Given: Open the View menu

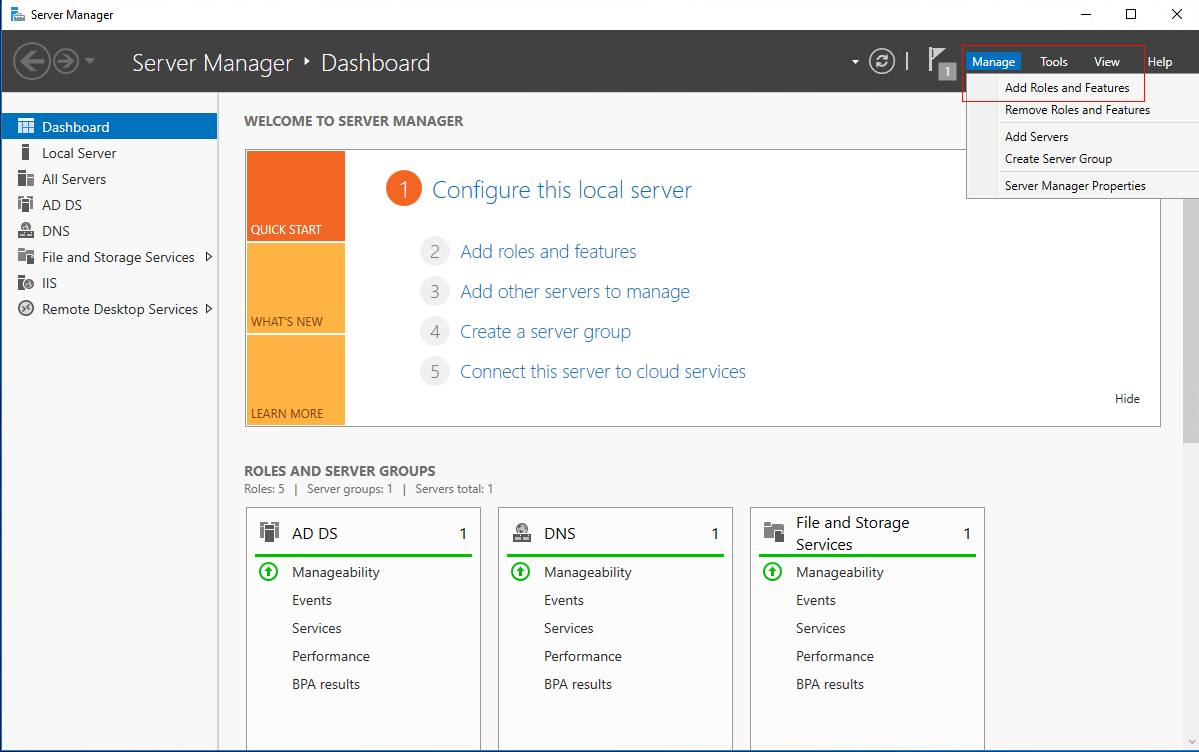Looking at the screenshot, I should pyautogui.click(x=1106, y=61).
